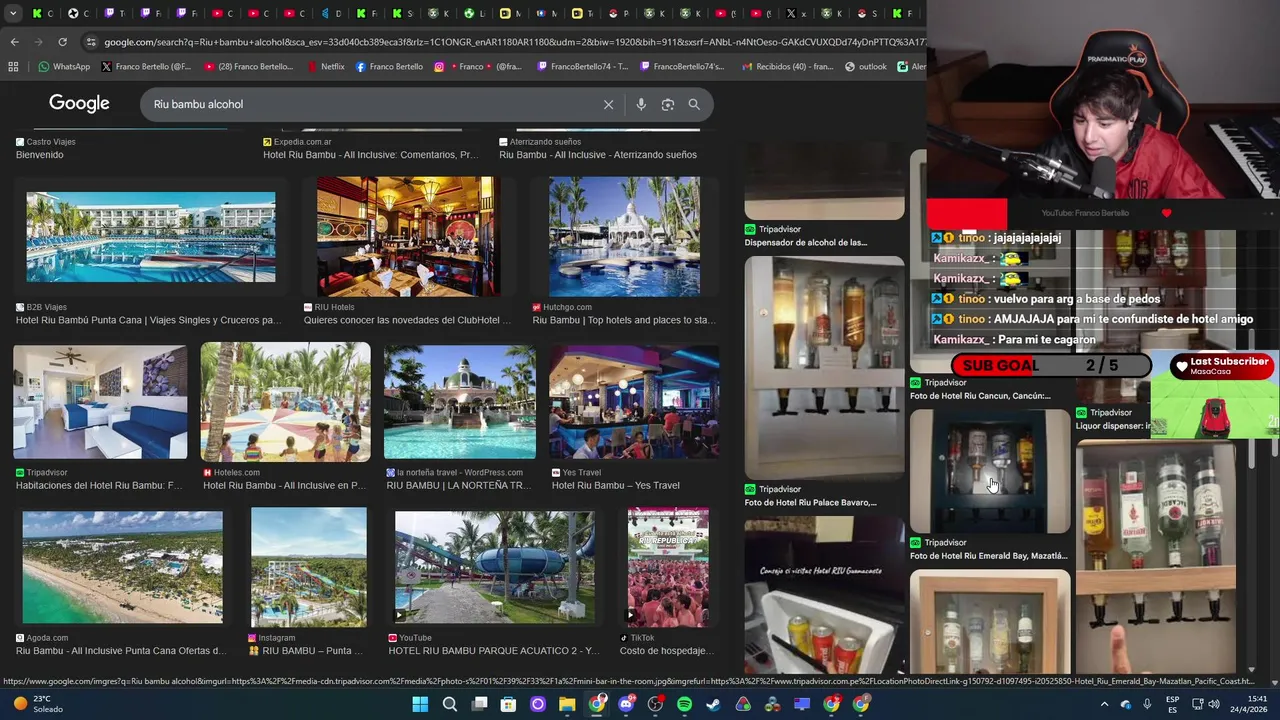Open Steam from taskbar

point(713,704)
